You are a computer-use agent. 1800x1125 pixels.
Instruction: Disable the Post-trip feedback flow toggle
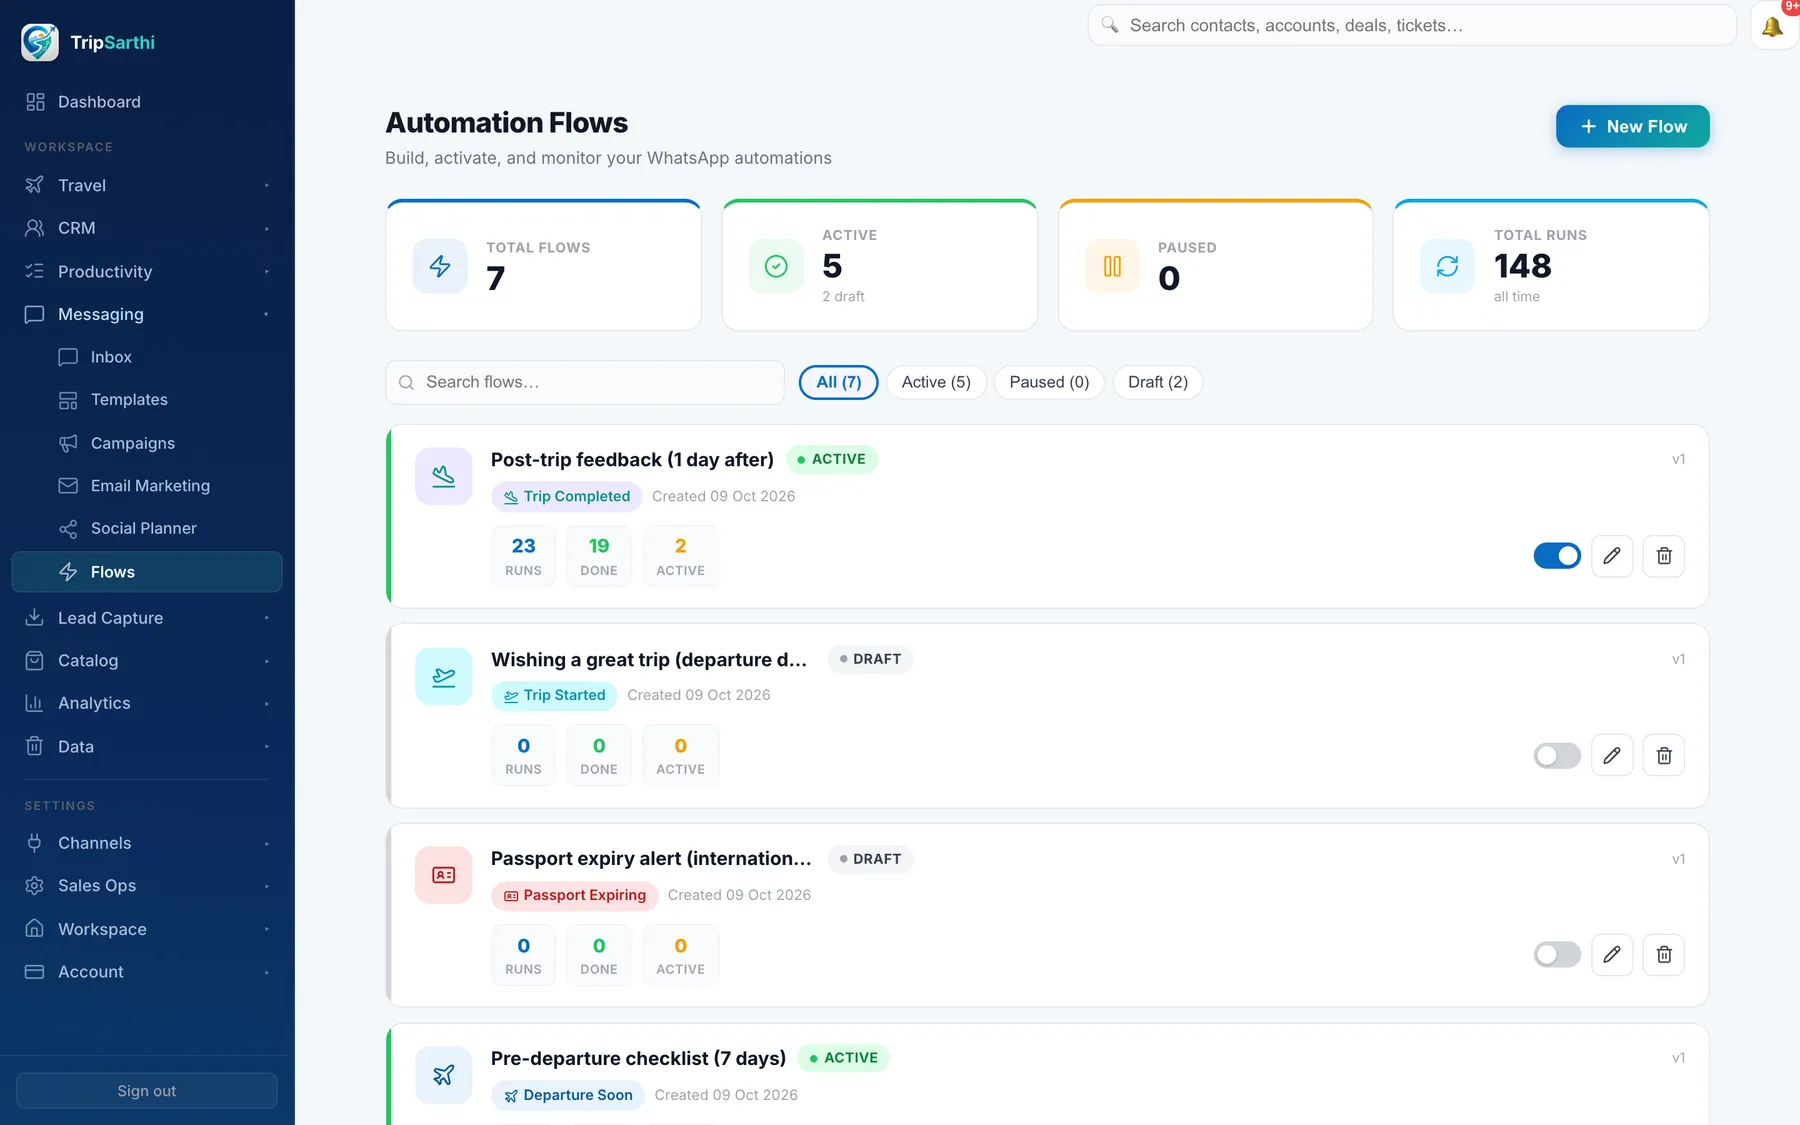(1557, 556)
